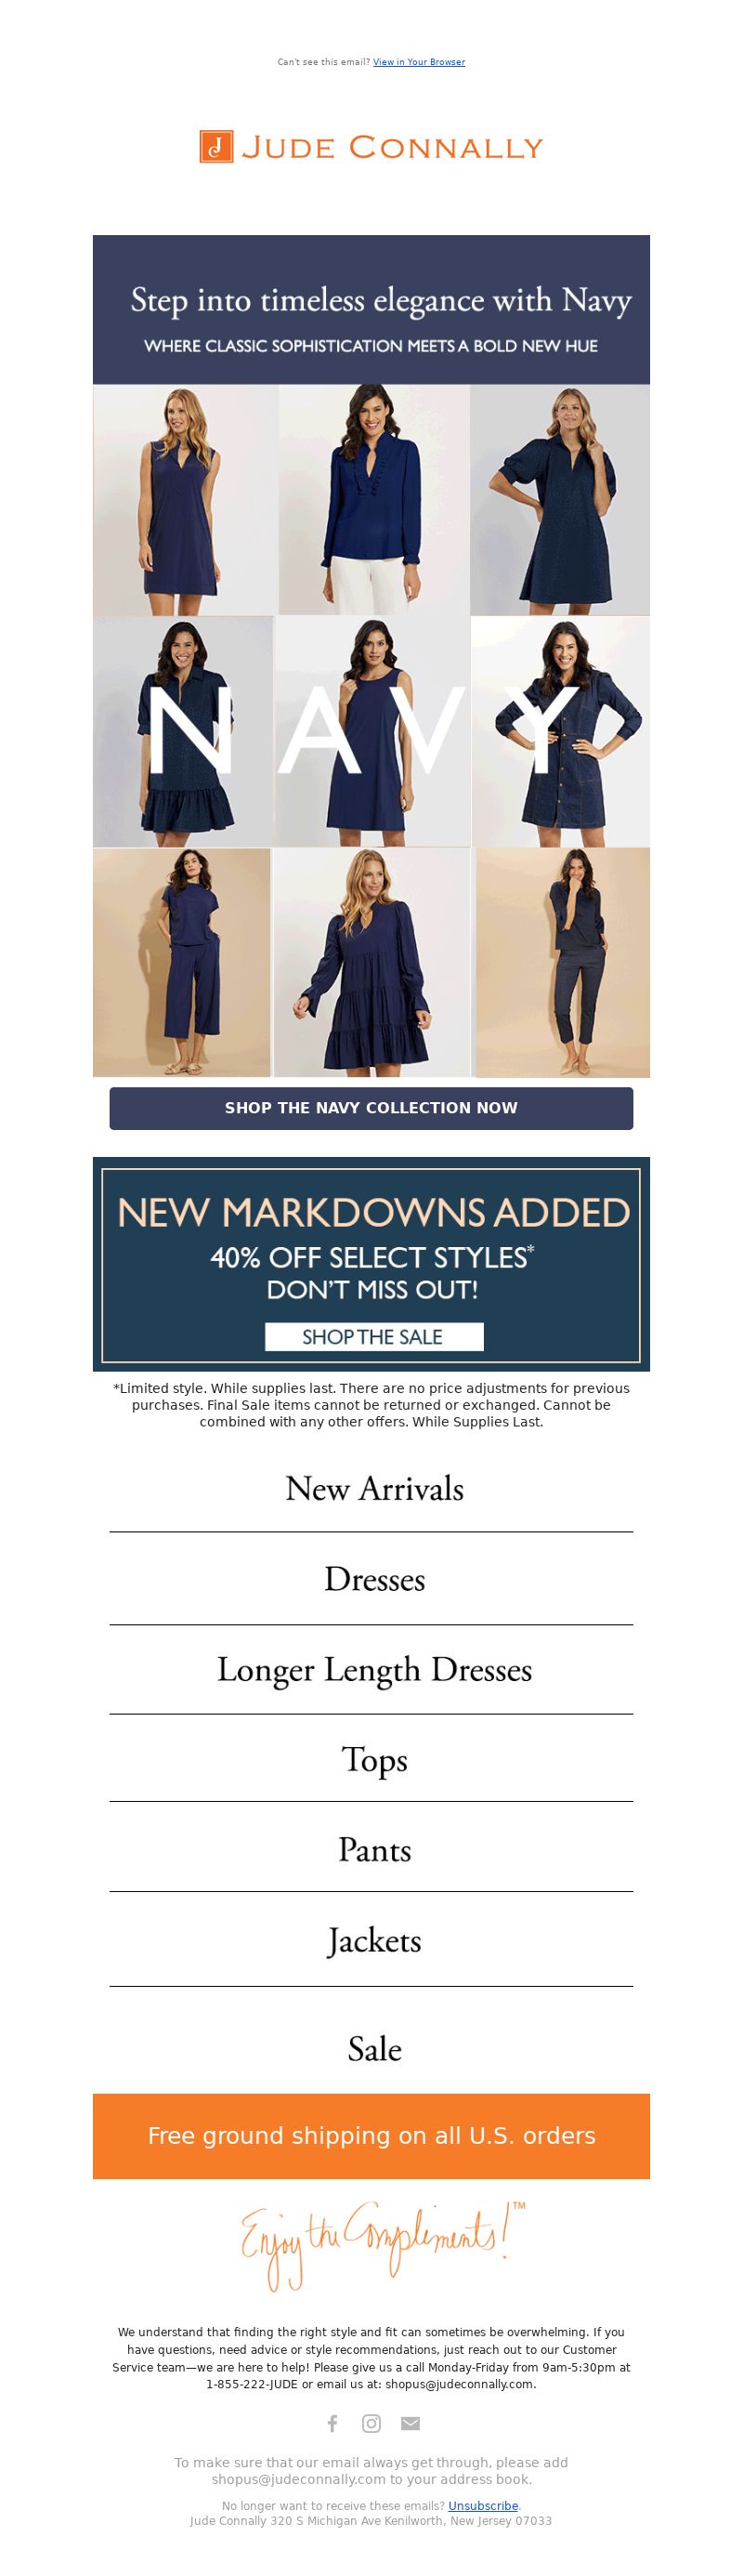Click Shop the Navy Collection Now button
This screenshot has height=2576, width=743.
point(371,1108)
